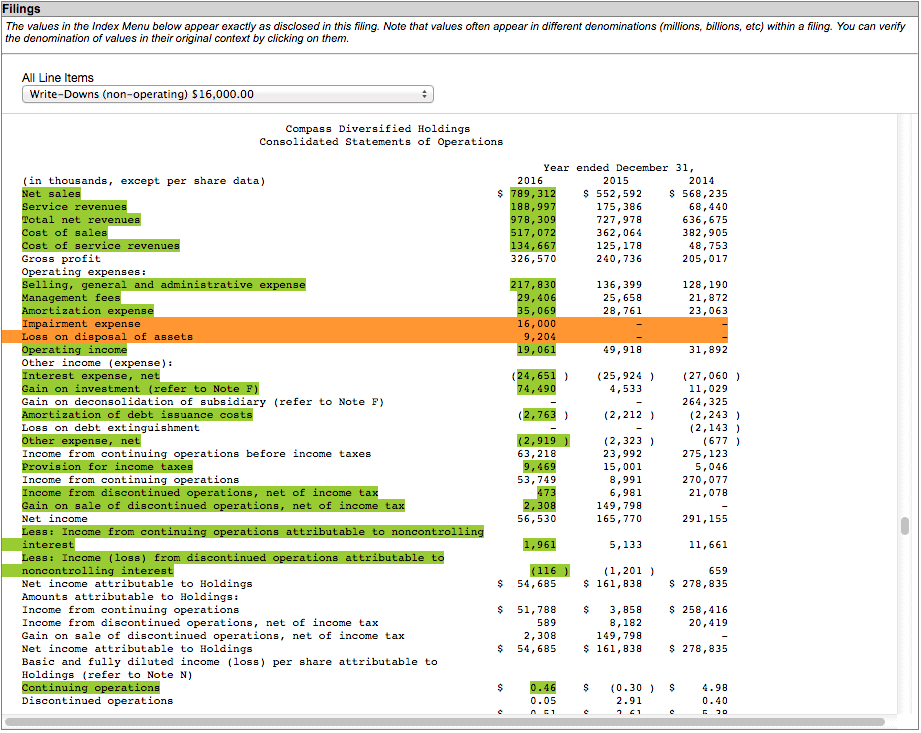Click the 2016 net sales value 789,312
This screenshot has width=921, height=733.
click(533, 194)
